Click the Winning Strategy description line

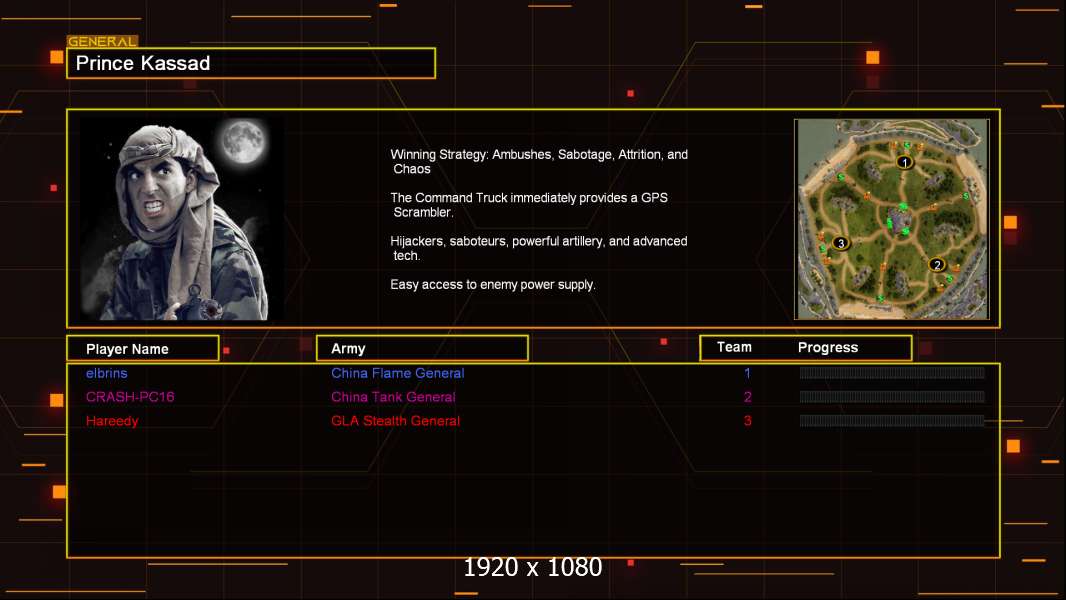coord(539,162)
